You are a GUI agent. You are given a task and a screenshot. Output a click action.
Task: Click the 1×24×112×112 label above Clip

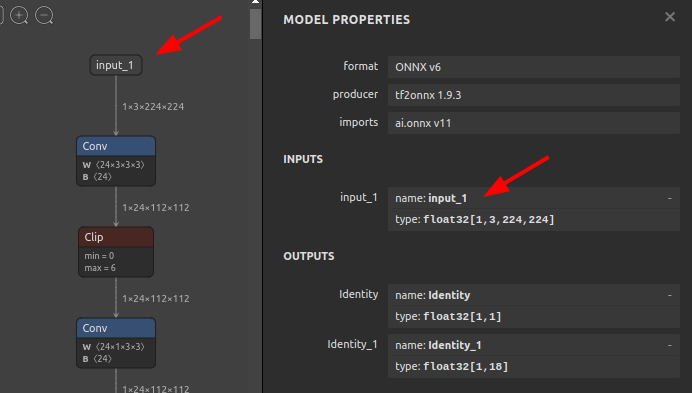coord(156,208)
